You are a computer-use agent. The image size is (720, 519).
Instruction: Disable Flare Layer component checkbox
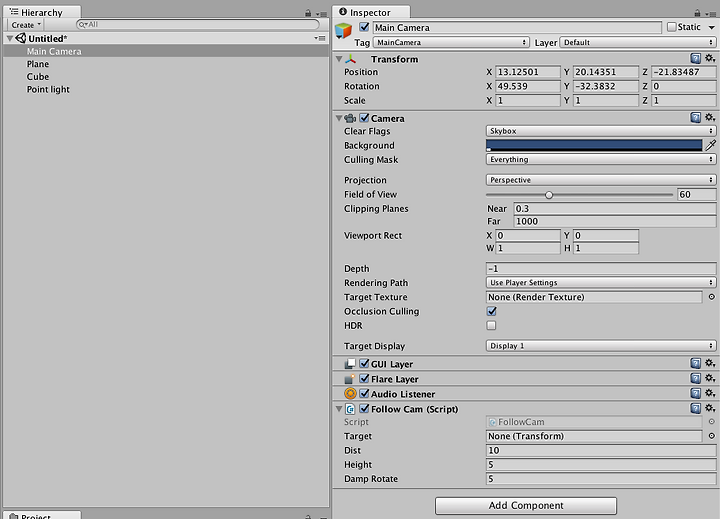(x=364, y=378)
